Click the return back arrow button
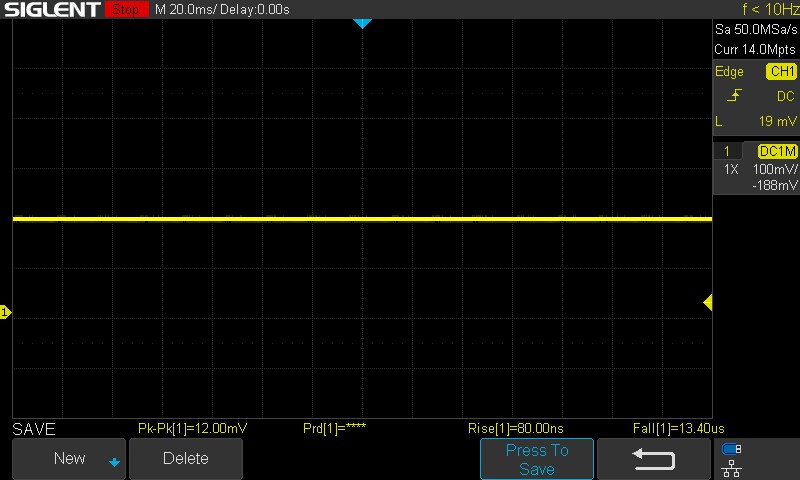The width and height of the screenshot is (800, 480). (x=654, y=459)
